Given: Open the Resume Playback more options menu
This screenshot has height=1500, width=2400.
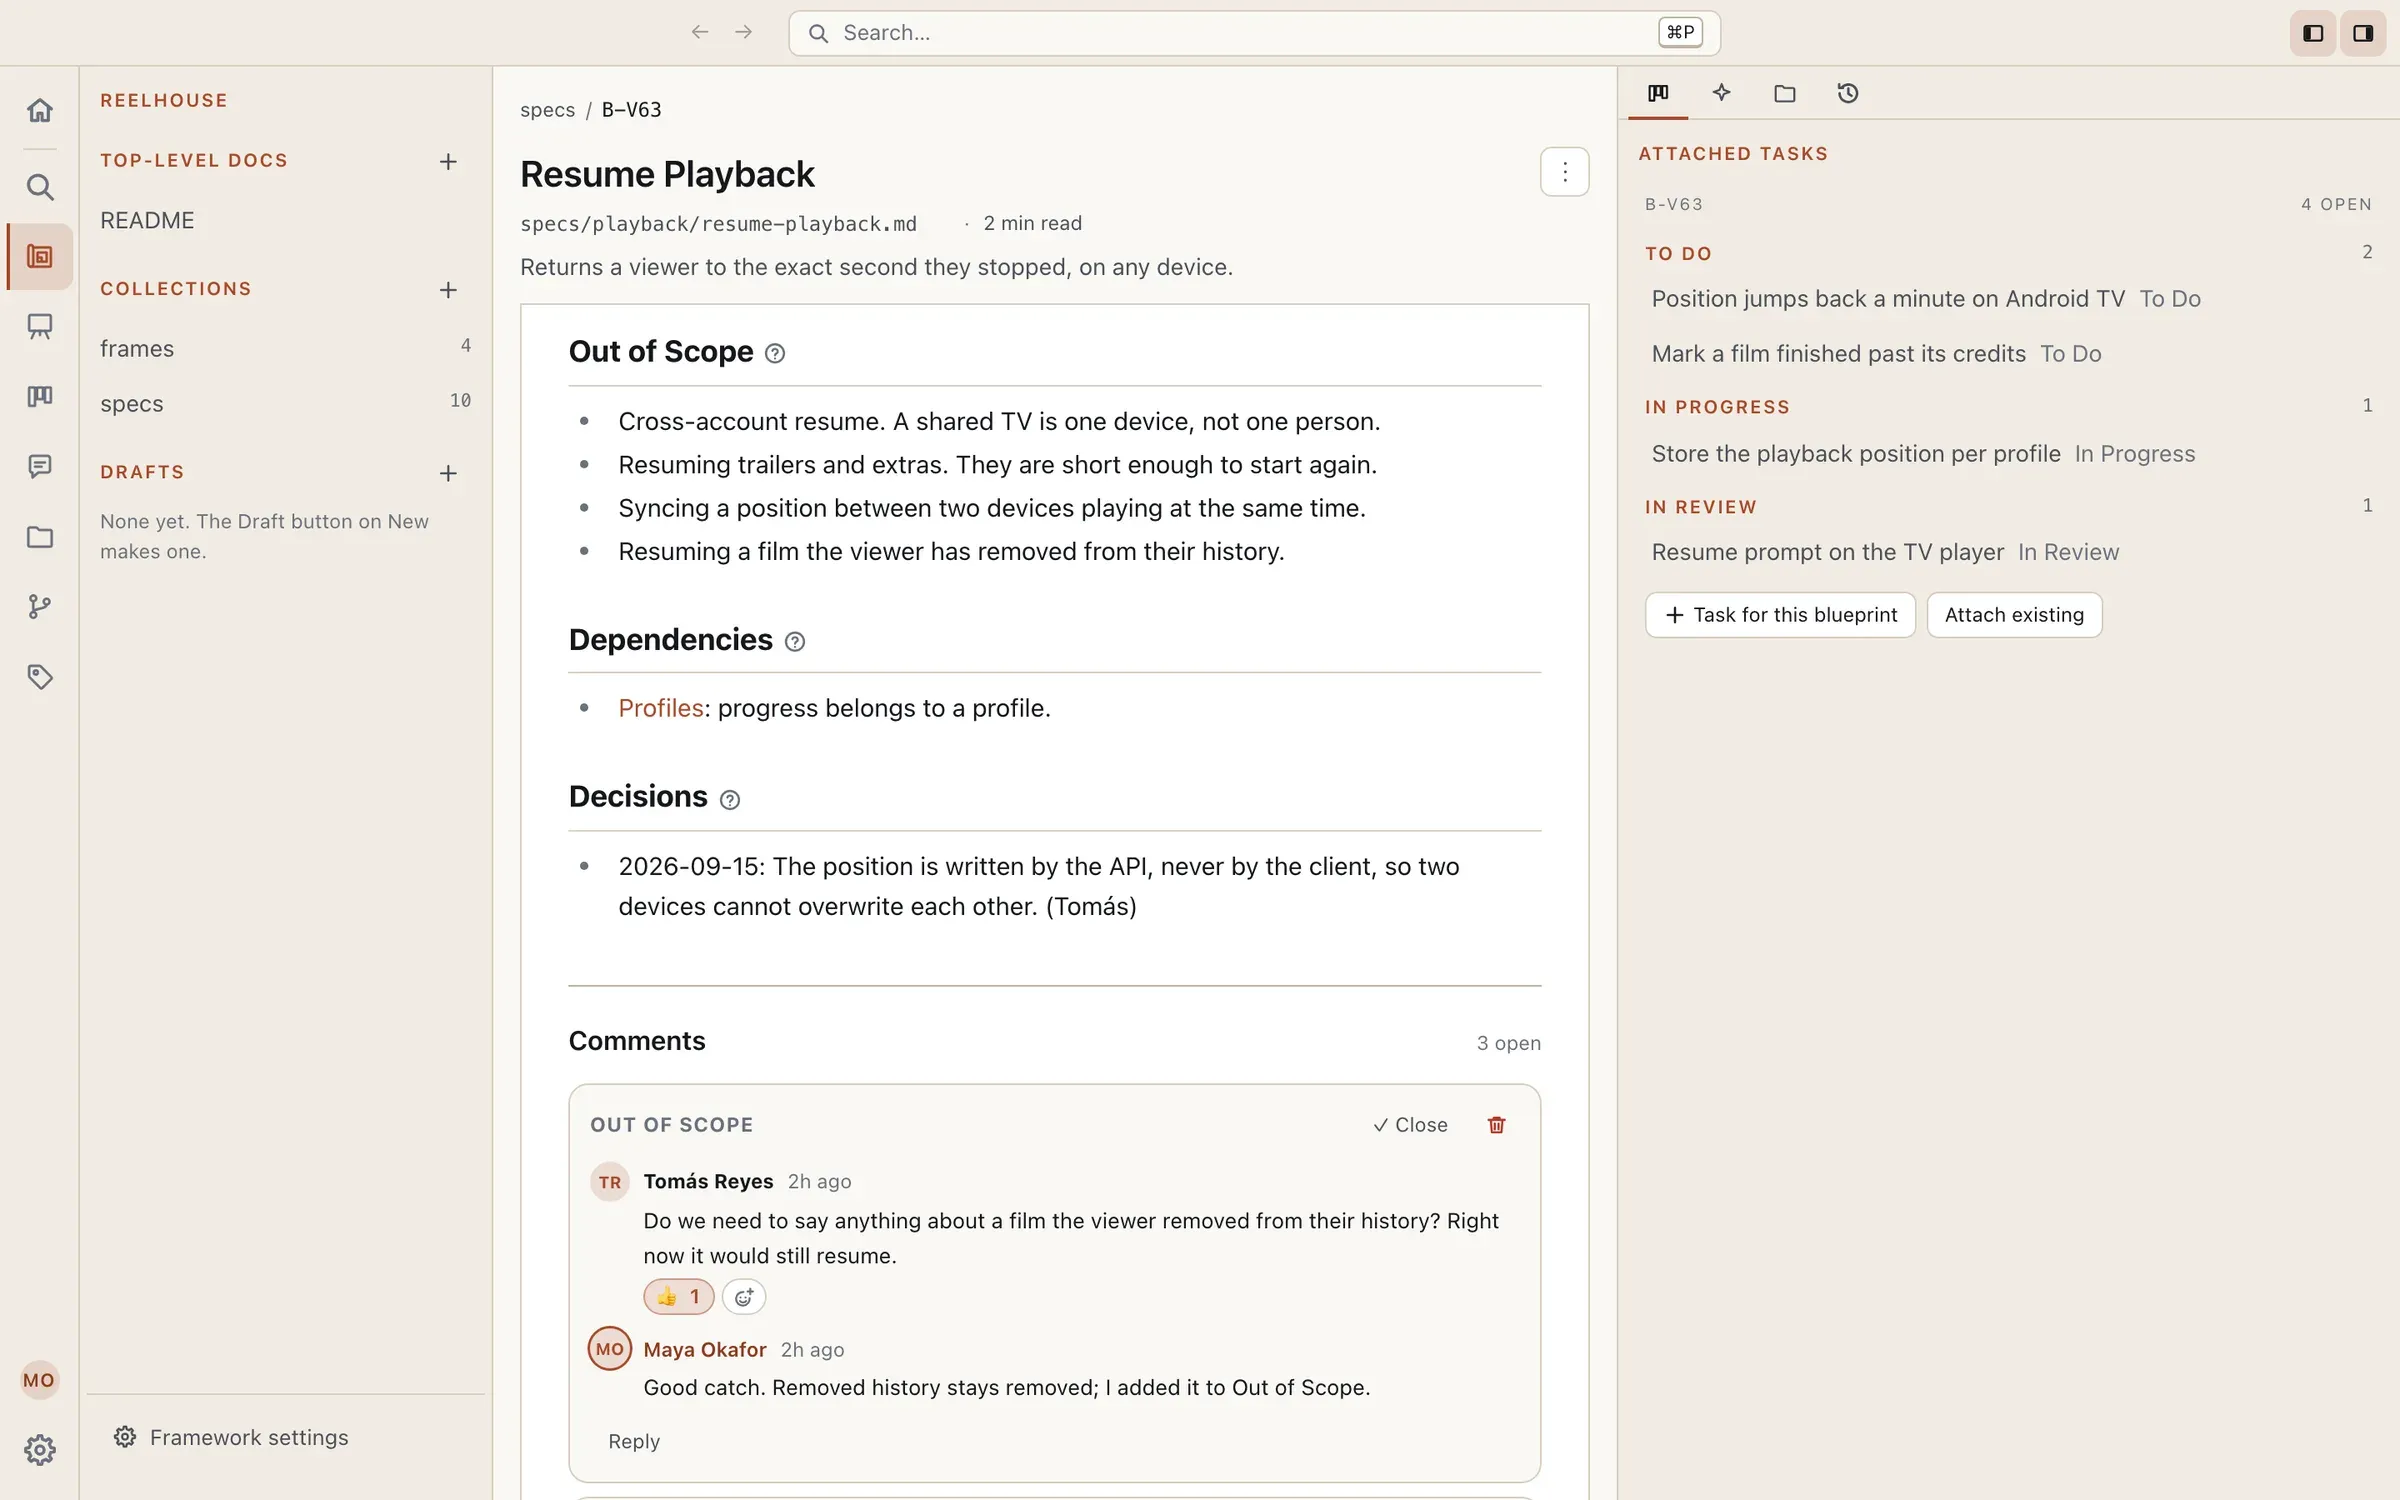Looking at the screenshot, I should click(x=1565, y=172).
